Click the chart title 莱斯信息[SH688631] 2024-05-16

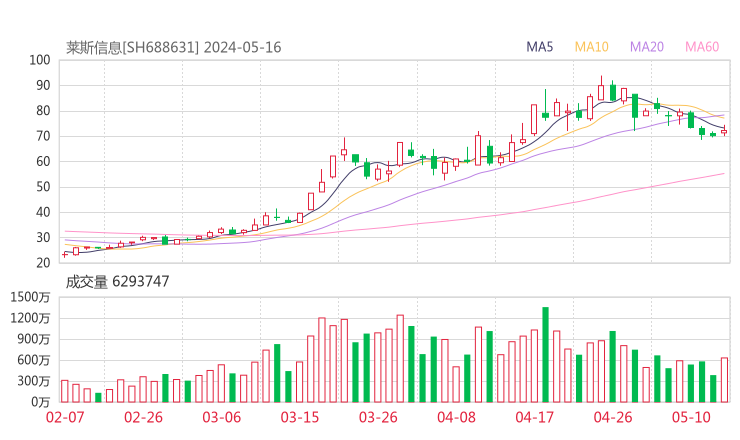(x=173, y=48)
